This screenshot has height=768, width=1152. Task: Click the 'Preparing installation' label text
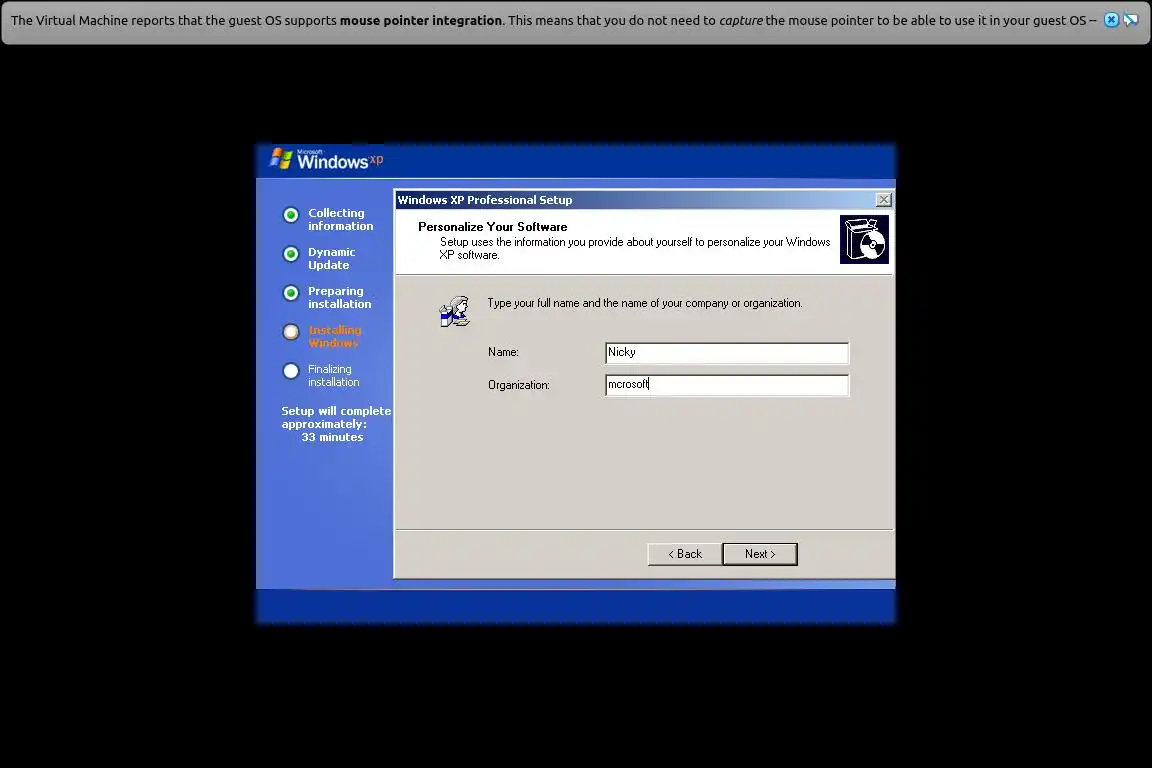pyautogui.click(x=339, y=298)
